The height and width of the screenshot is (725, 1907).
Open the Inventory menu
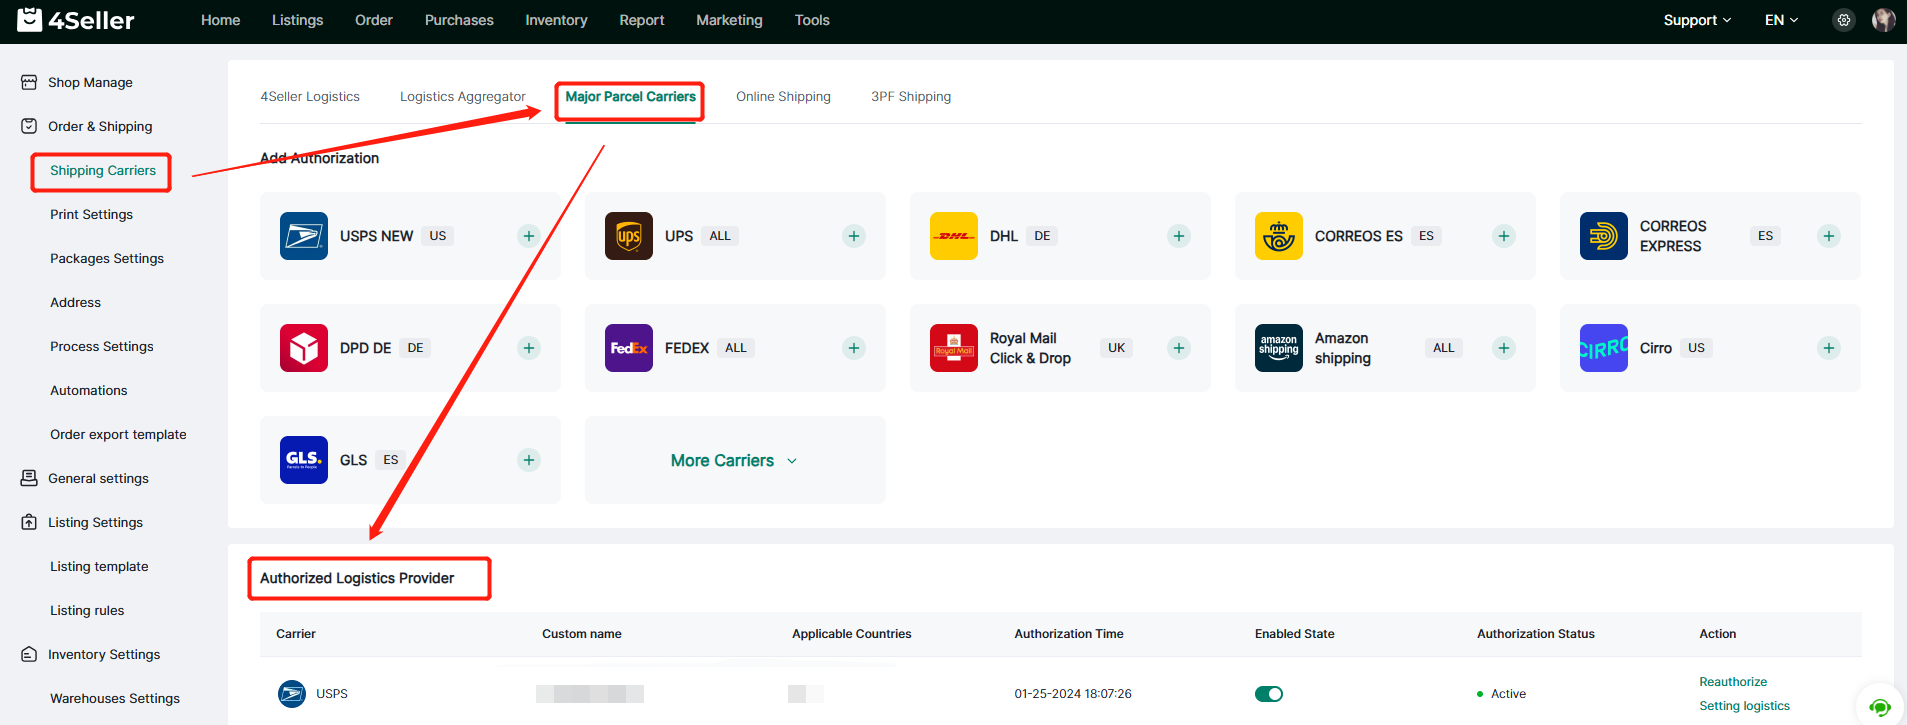point(556,20)
